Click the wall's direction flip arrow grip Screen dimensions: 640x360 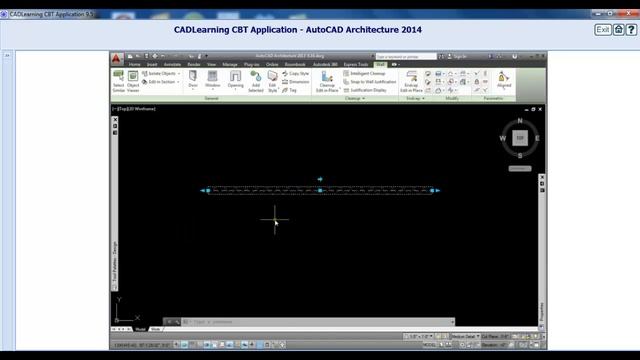tap(320, 179)
